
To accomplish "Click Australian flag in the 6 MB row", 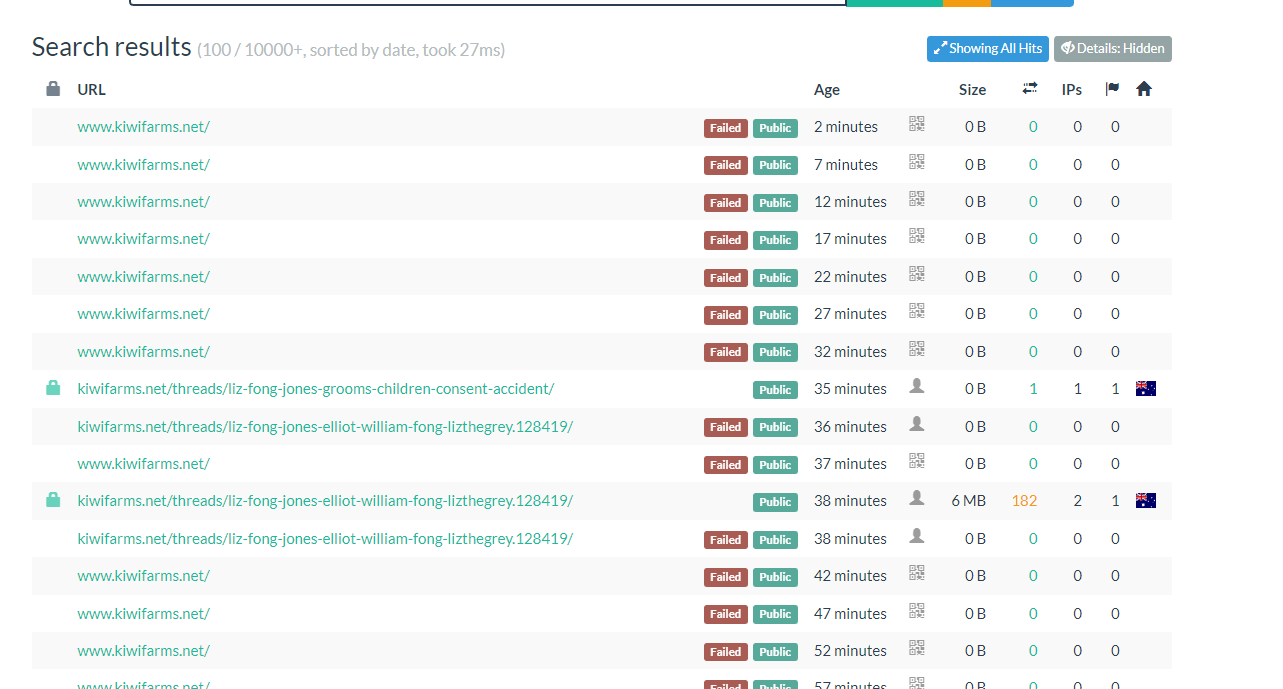I will [x=1146, y=501].
